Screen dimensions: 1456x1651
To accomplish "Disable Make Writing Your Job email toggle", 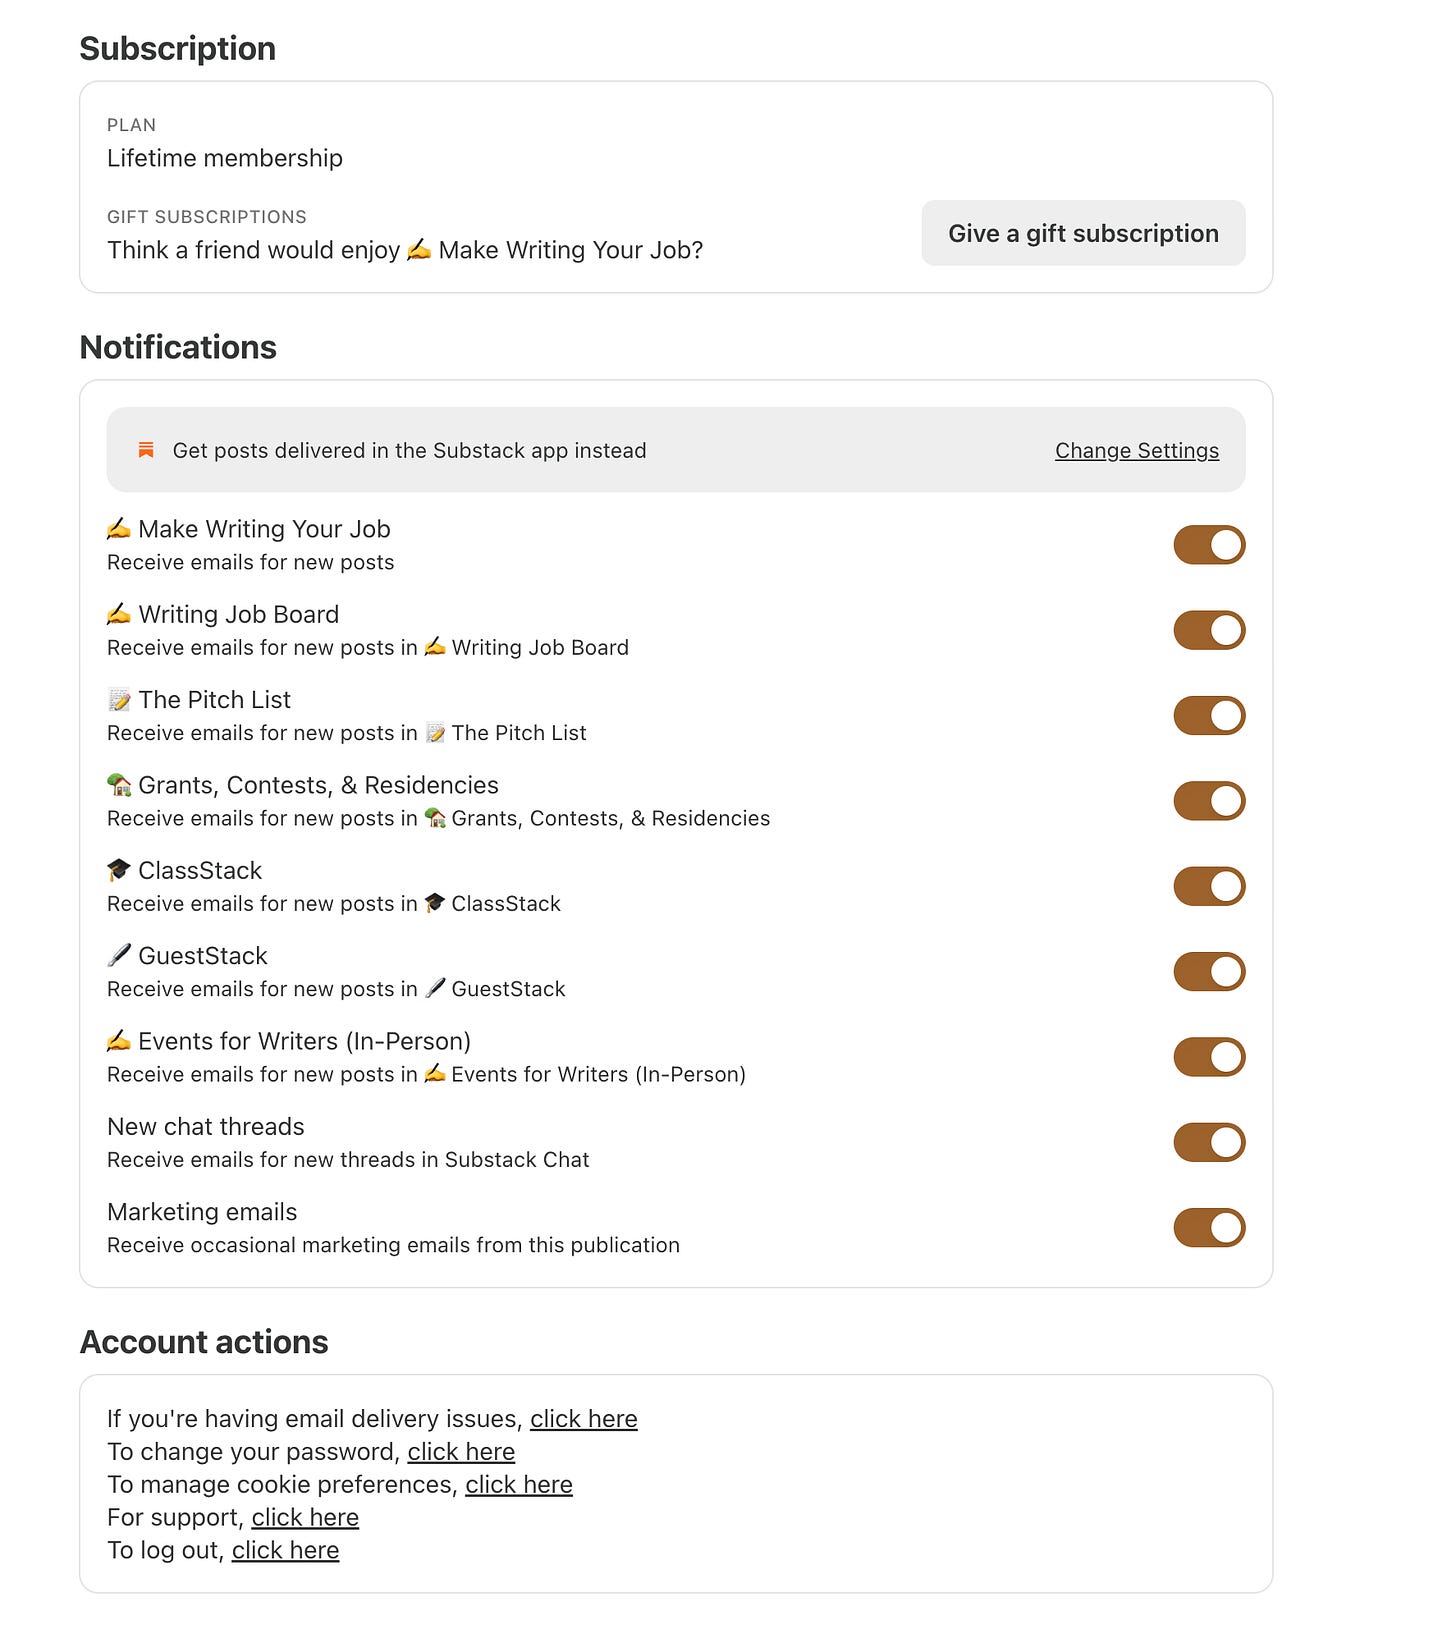I will pos(1209,545).
